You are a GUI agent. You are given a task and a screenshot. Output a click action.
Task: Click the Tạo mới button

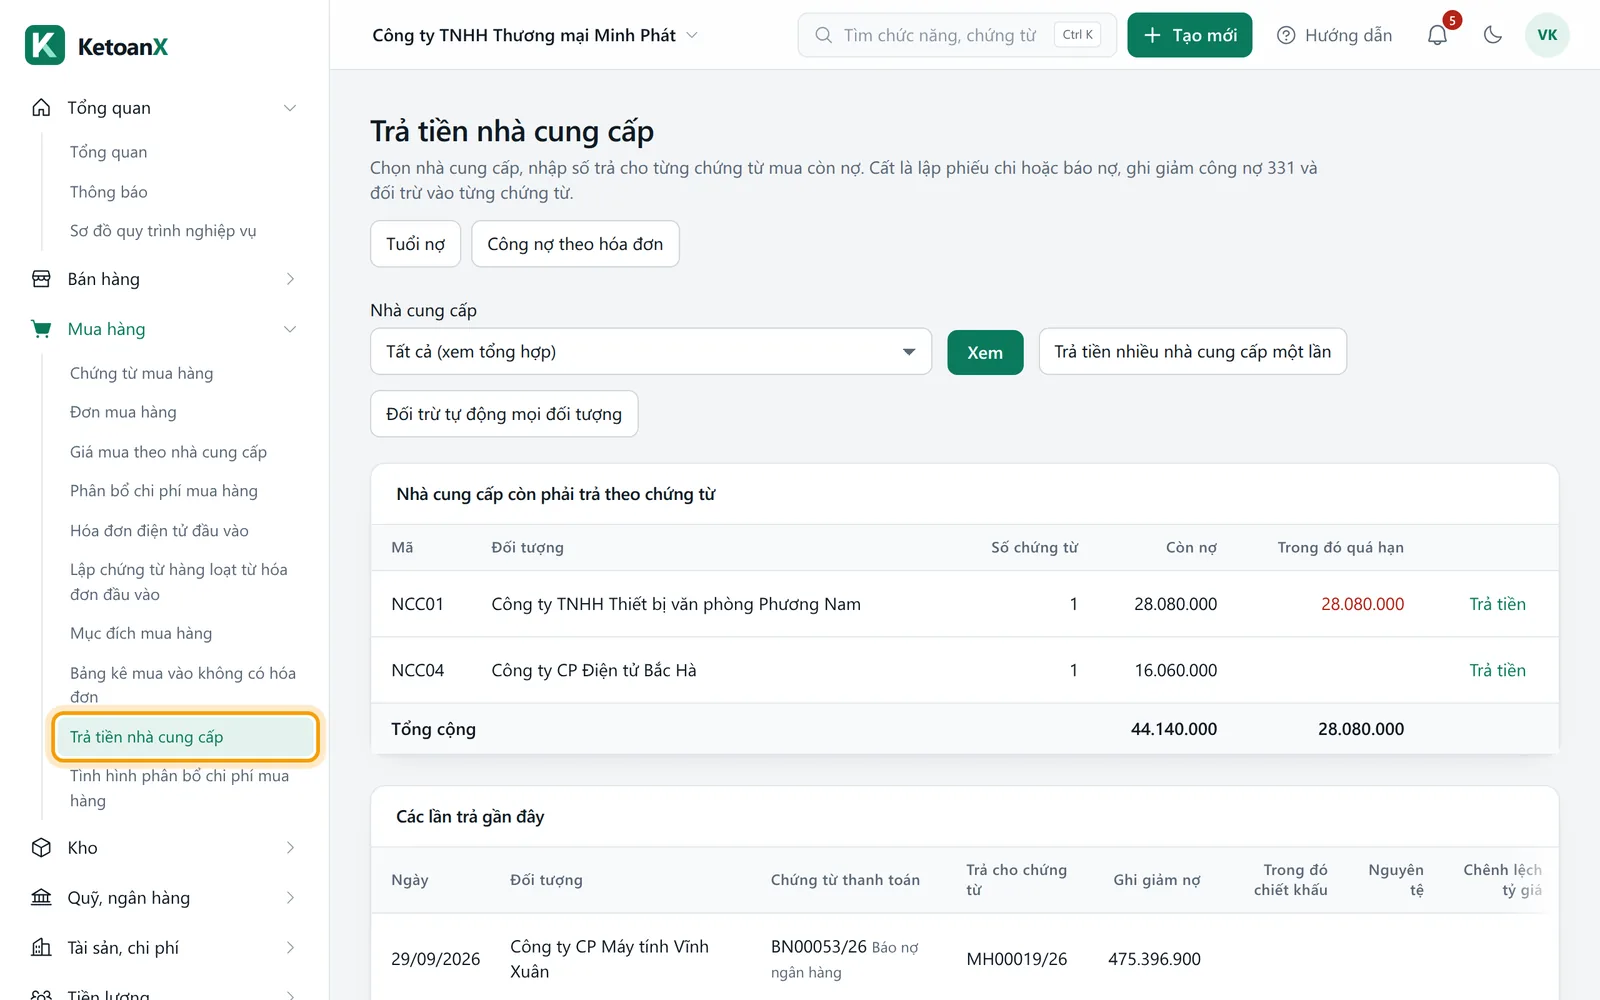[x=1190, y=35]
